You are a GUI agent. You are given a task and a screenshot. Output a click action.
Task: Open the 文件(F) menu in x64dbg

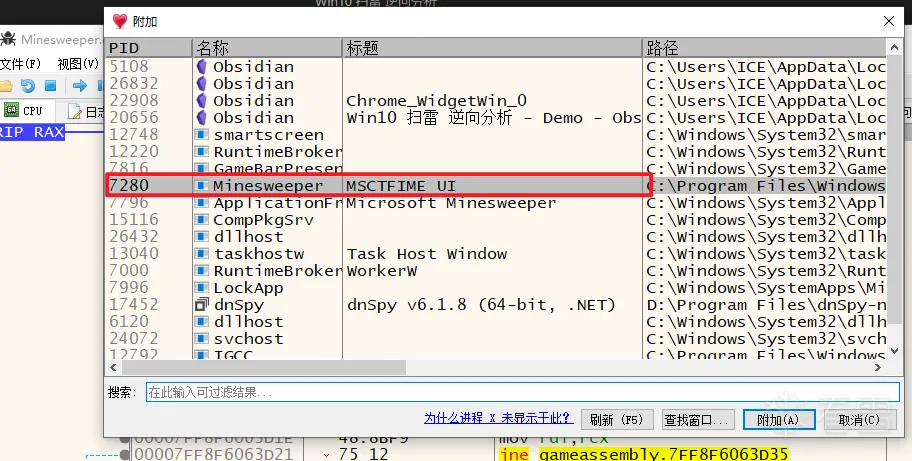[20, 64]
